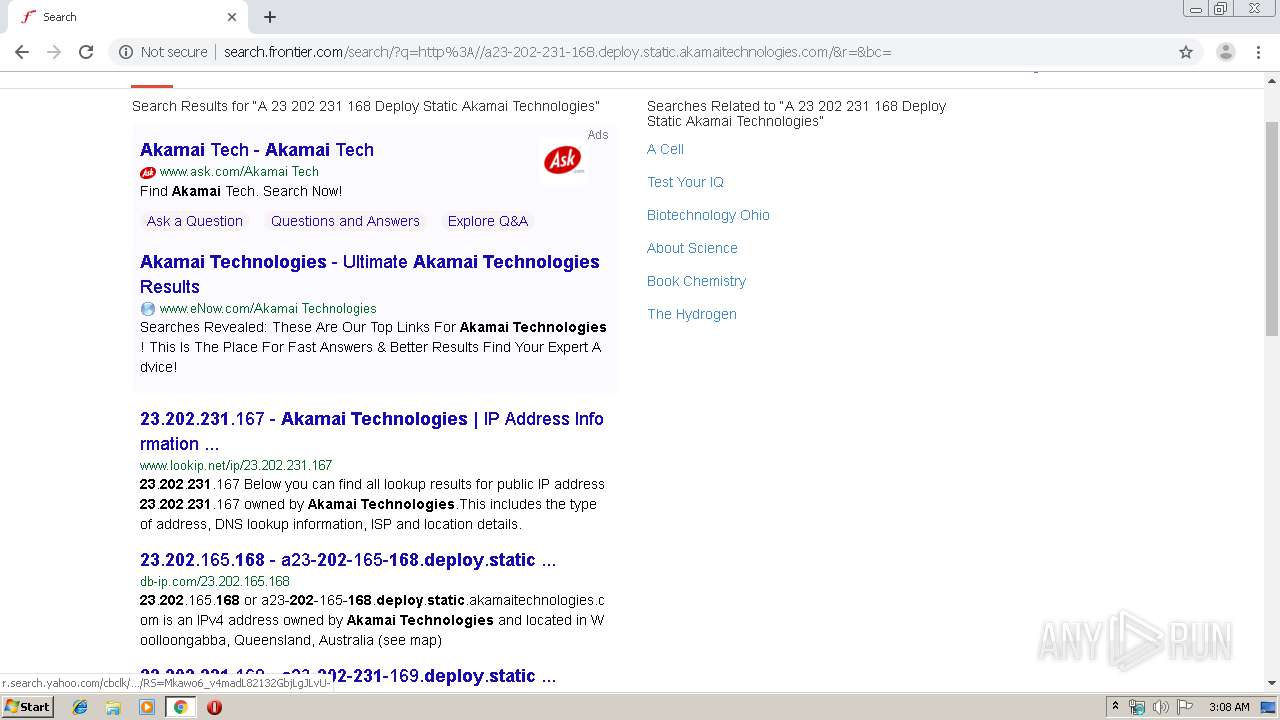Viewport: 1280px width, 720px height.
Task: Follow the Ask a Question link
Action: (195, 221)
